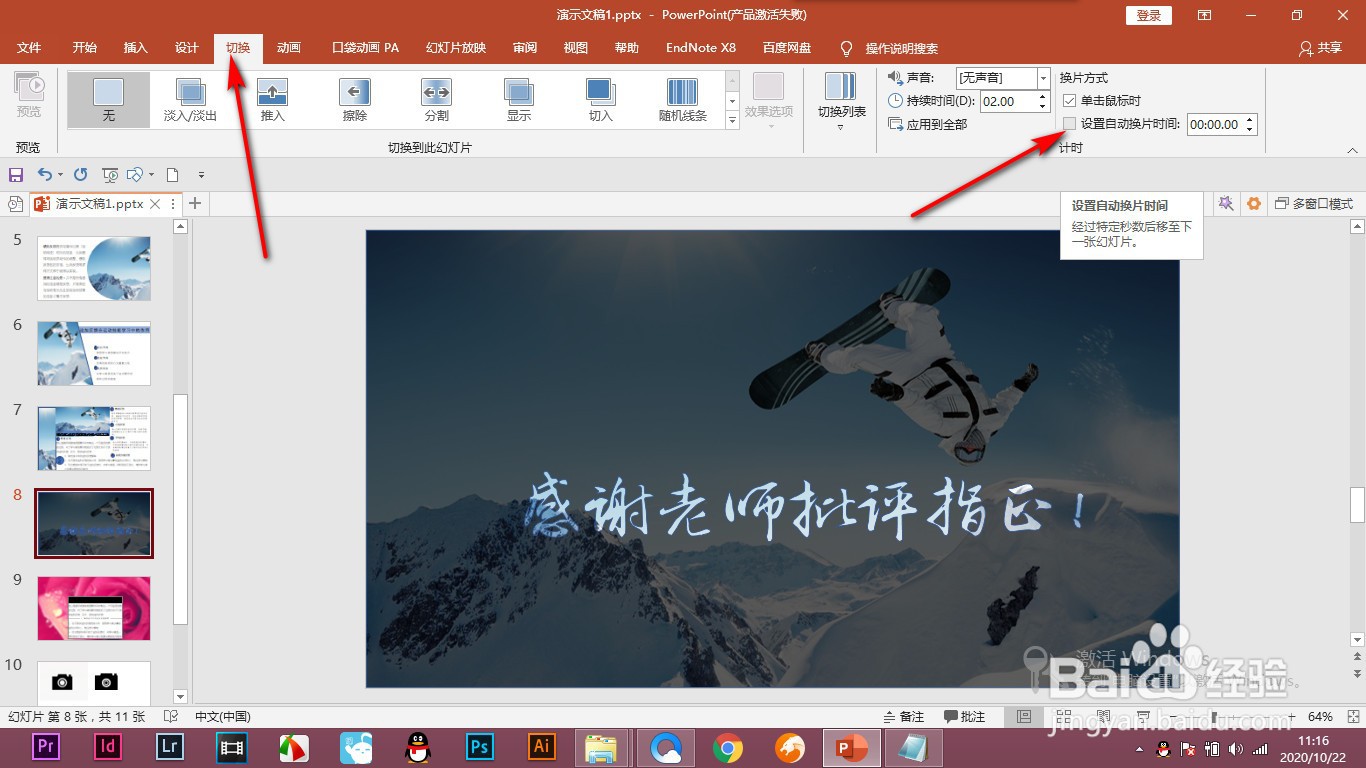Toggle 备注 notes pane button
The width and height of the screenshot is (1366, 768).
pos(904,716)
